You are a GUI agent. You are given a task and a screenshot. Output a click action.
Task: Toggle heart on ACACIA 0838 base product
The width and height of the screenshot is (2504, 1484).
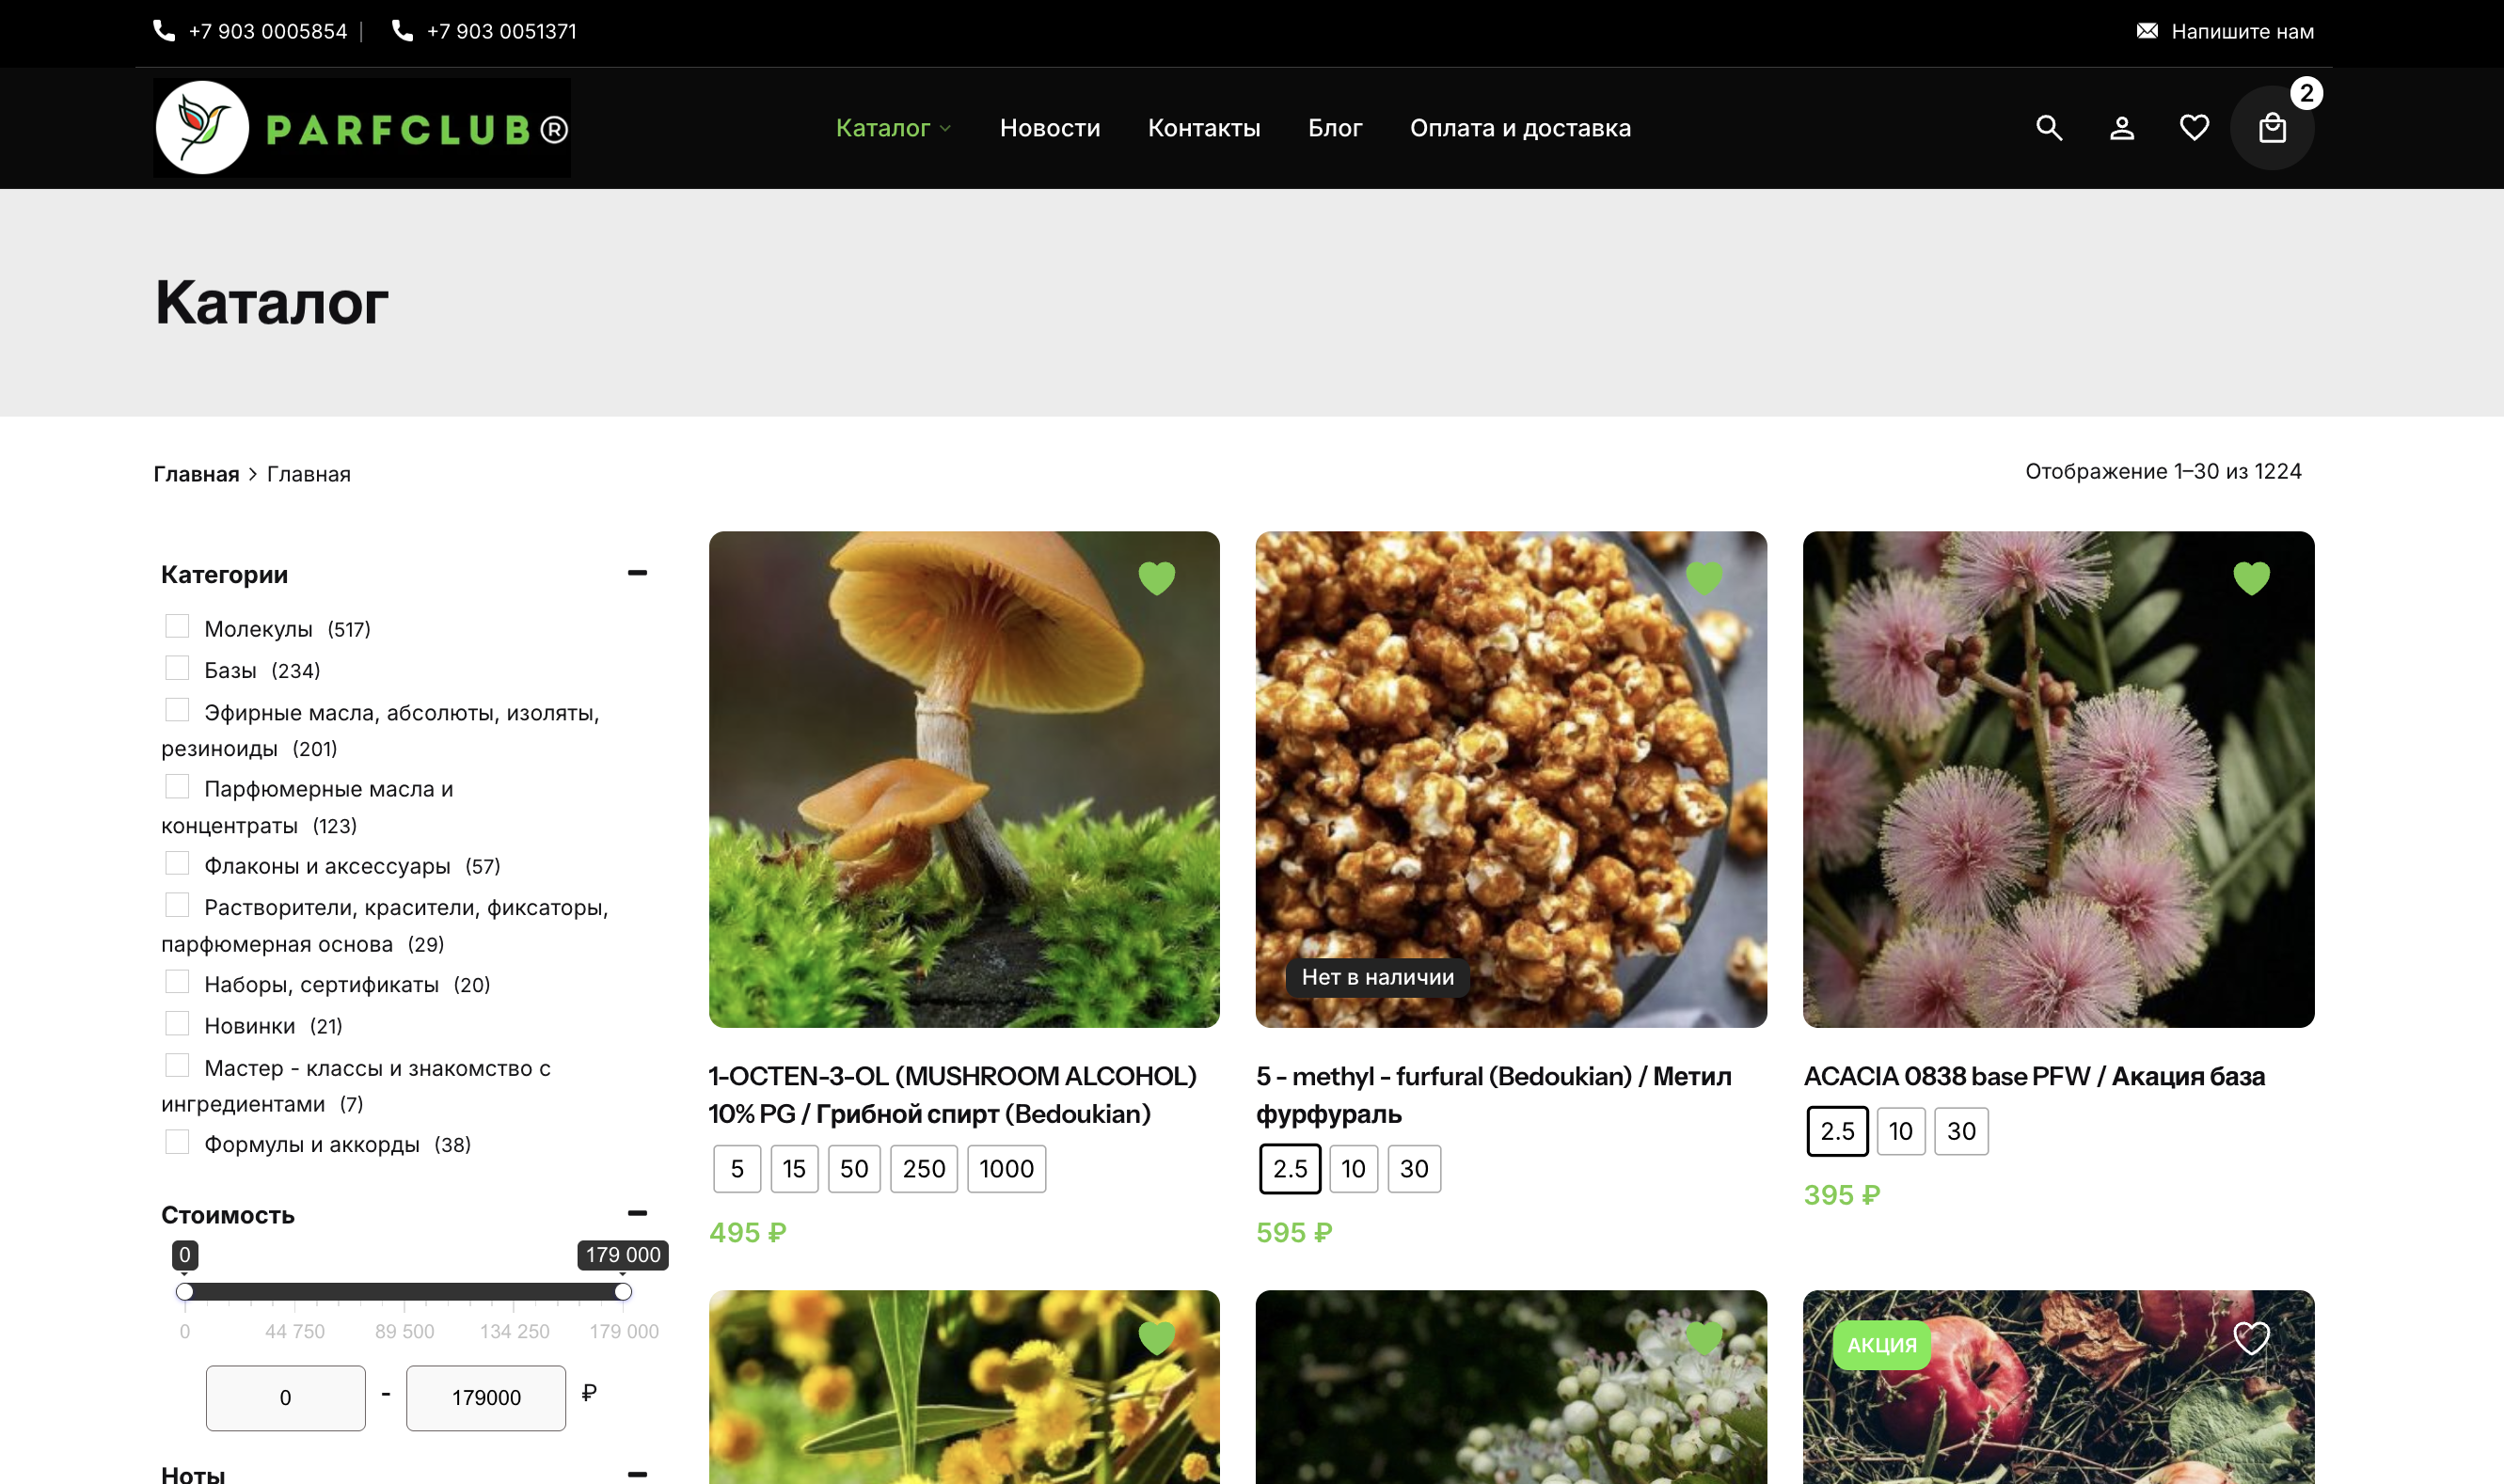pos(2251,577)
